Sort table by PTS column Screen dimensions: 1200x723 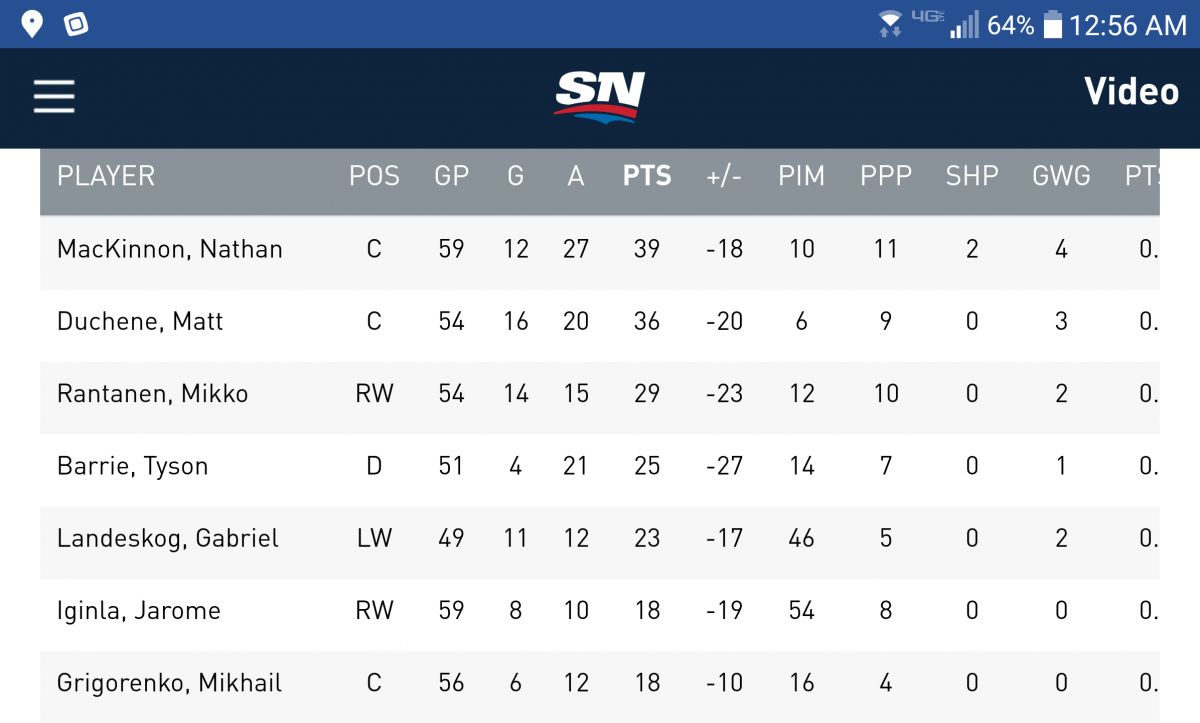647,176
